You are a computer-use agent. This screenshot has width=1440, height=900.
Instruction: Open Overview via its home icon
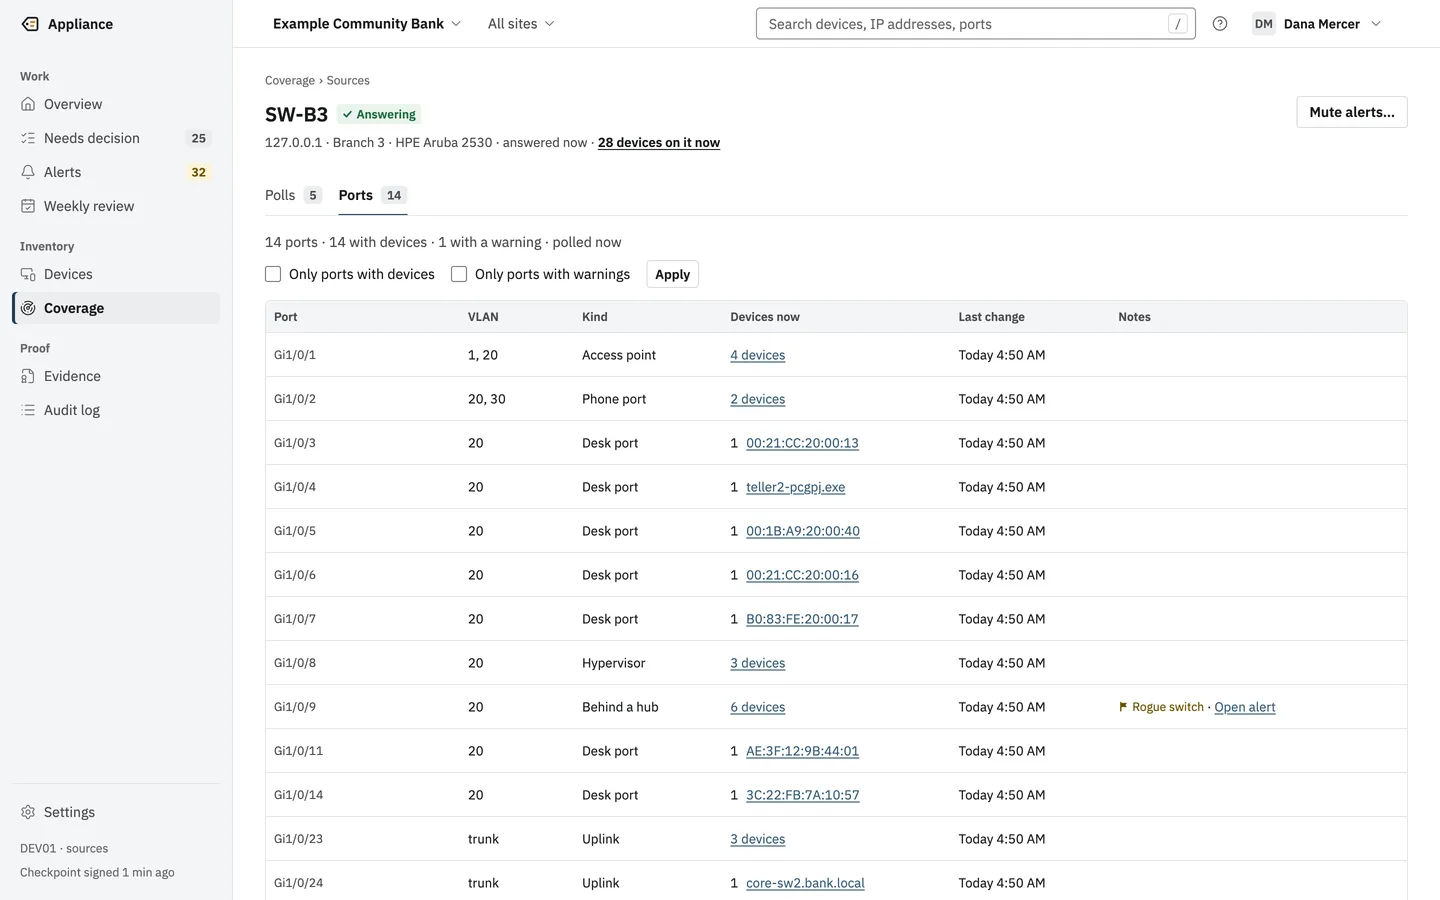28,104
